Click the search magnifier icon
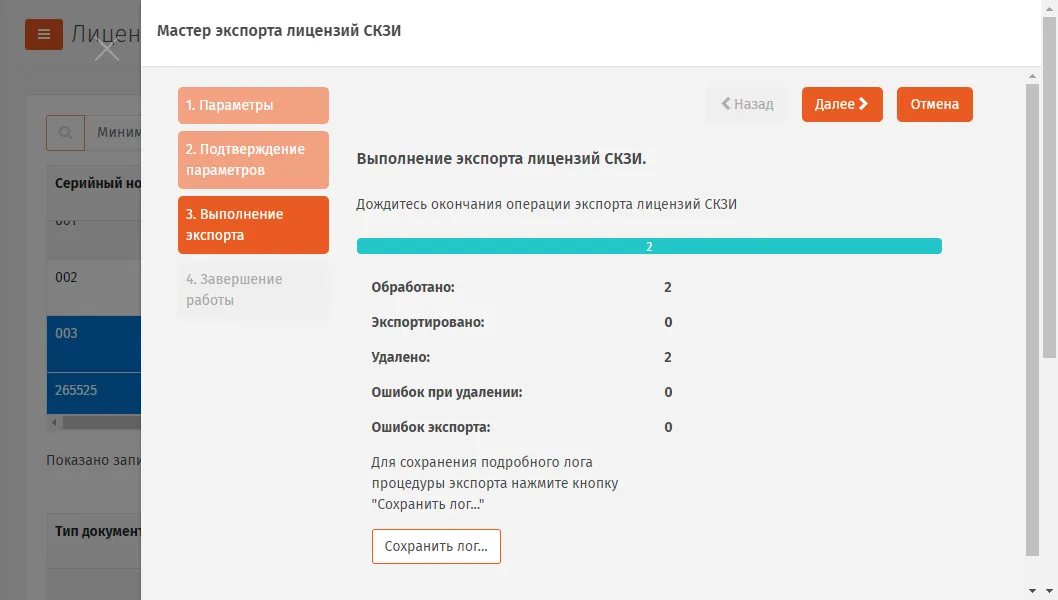Viewport: 1058px width, 600px height. [x=65, y=132]
